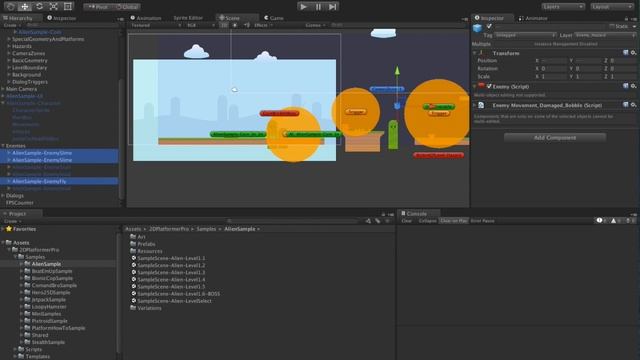This screenshot has height=360, width=640.
Task: Disable the Enemy (Script) component checkbox
Action: click(x=489, y=86)
